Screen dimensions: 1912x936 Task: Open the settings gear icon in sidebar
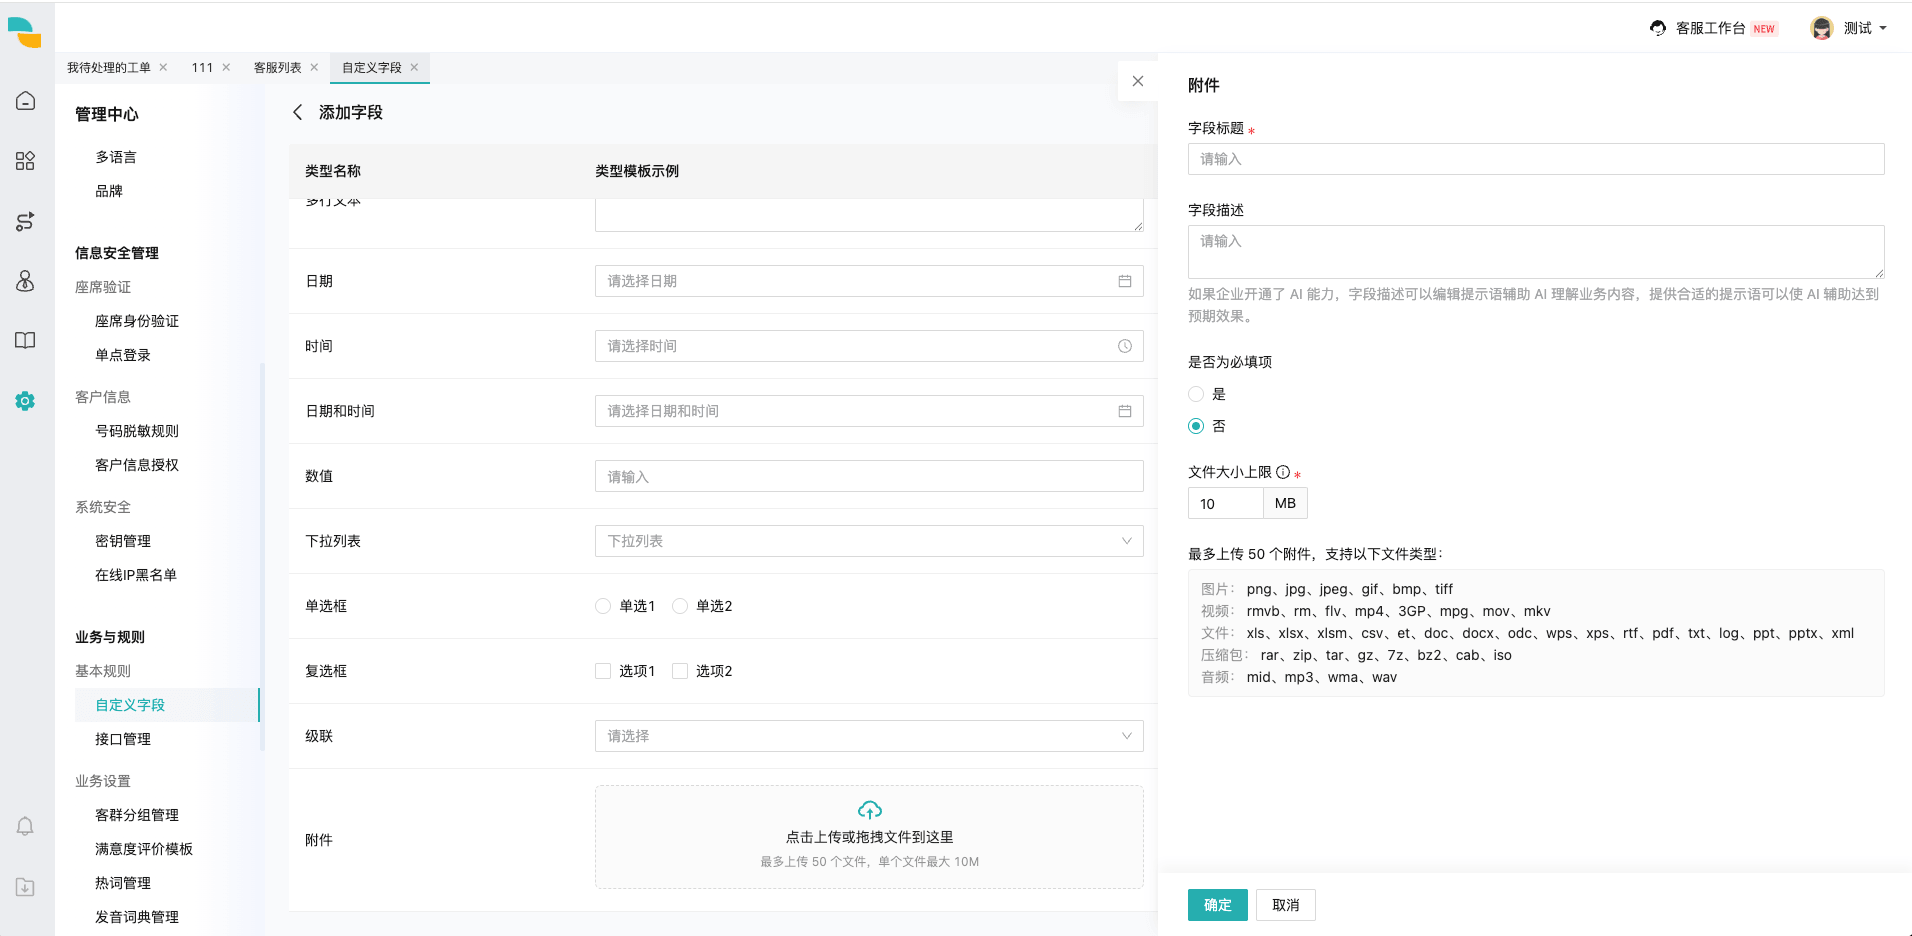[x=25, y=401]
